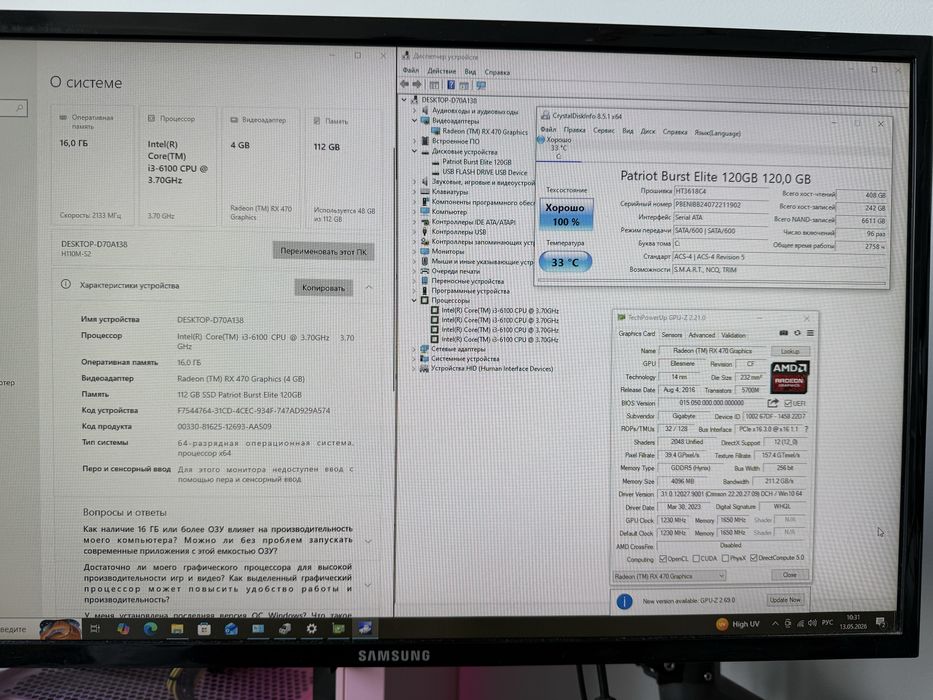Viewport: 933px width, 700px height.
Task: Open Settings gear icon on the taskbar
Action: [x=311, y=628]
